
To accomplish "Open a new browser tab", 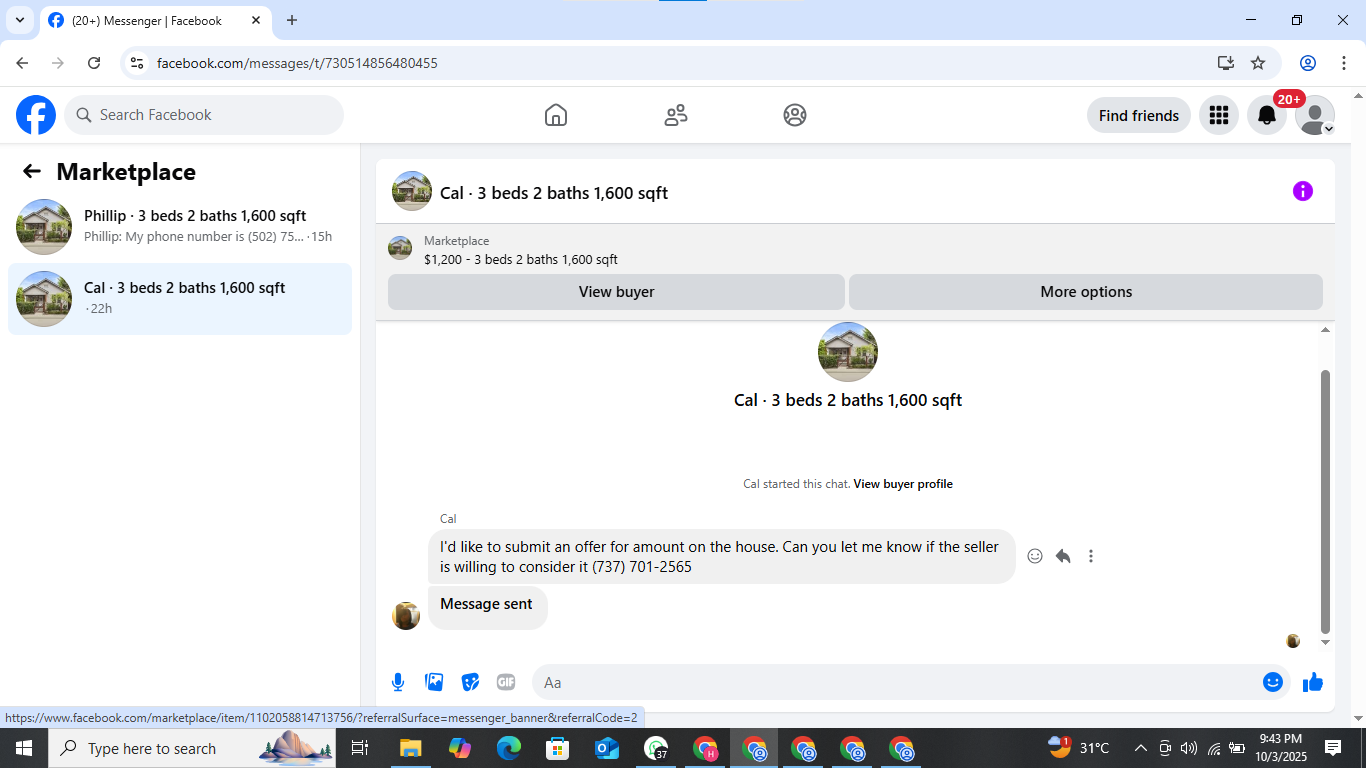I will pyautogui.click(x=292, y=20).
